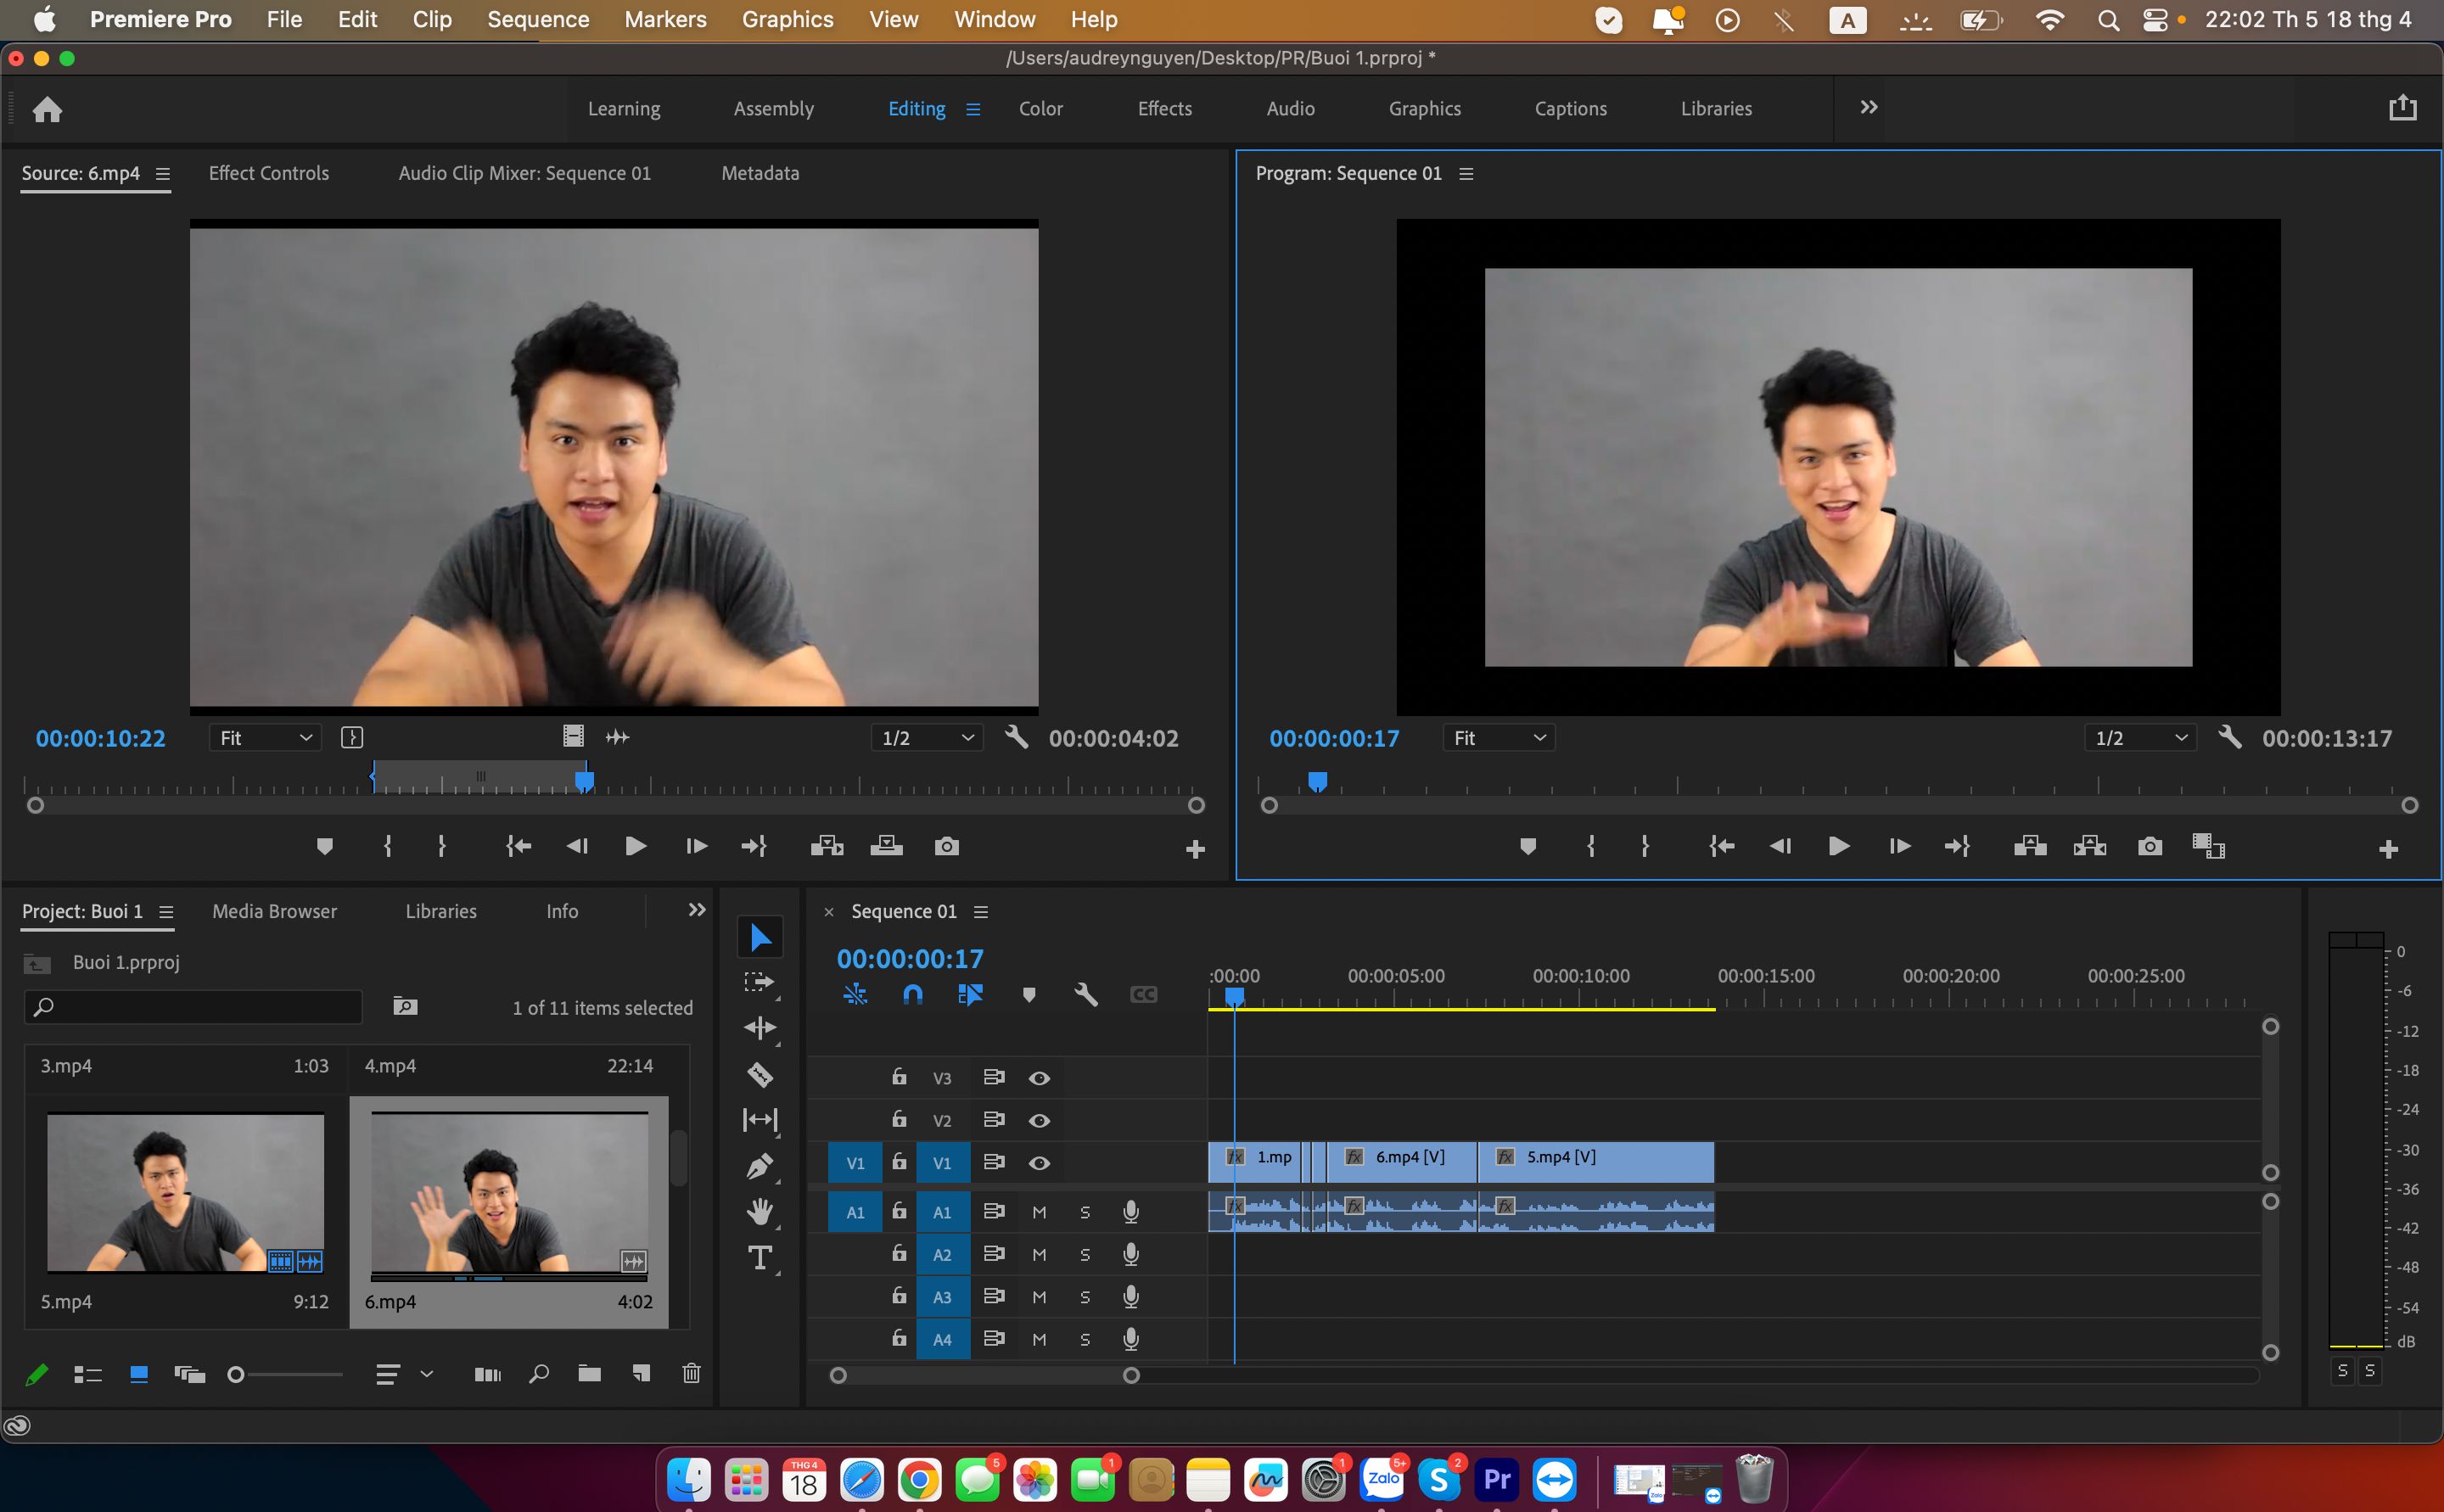Mark In in Source monitor
This screenshot has width=2444, height=1512.
[388, 847]
